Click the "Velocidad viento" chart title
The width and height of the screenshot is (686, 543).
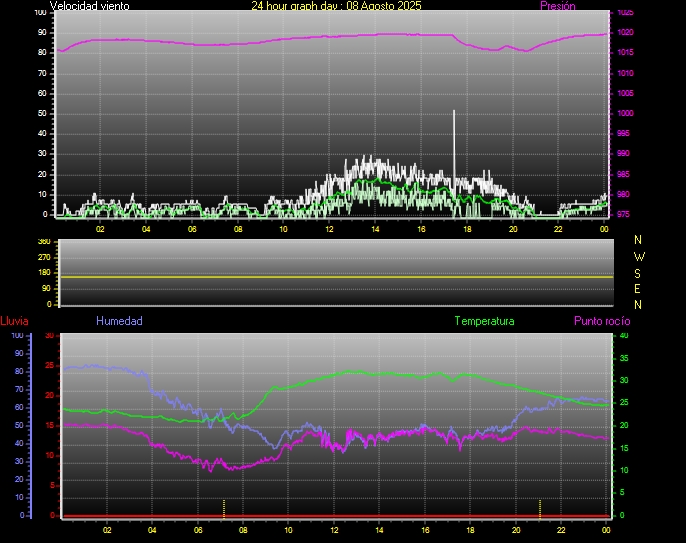[90, 6]
